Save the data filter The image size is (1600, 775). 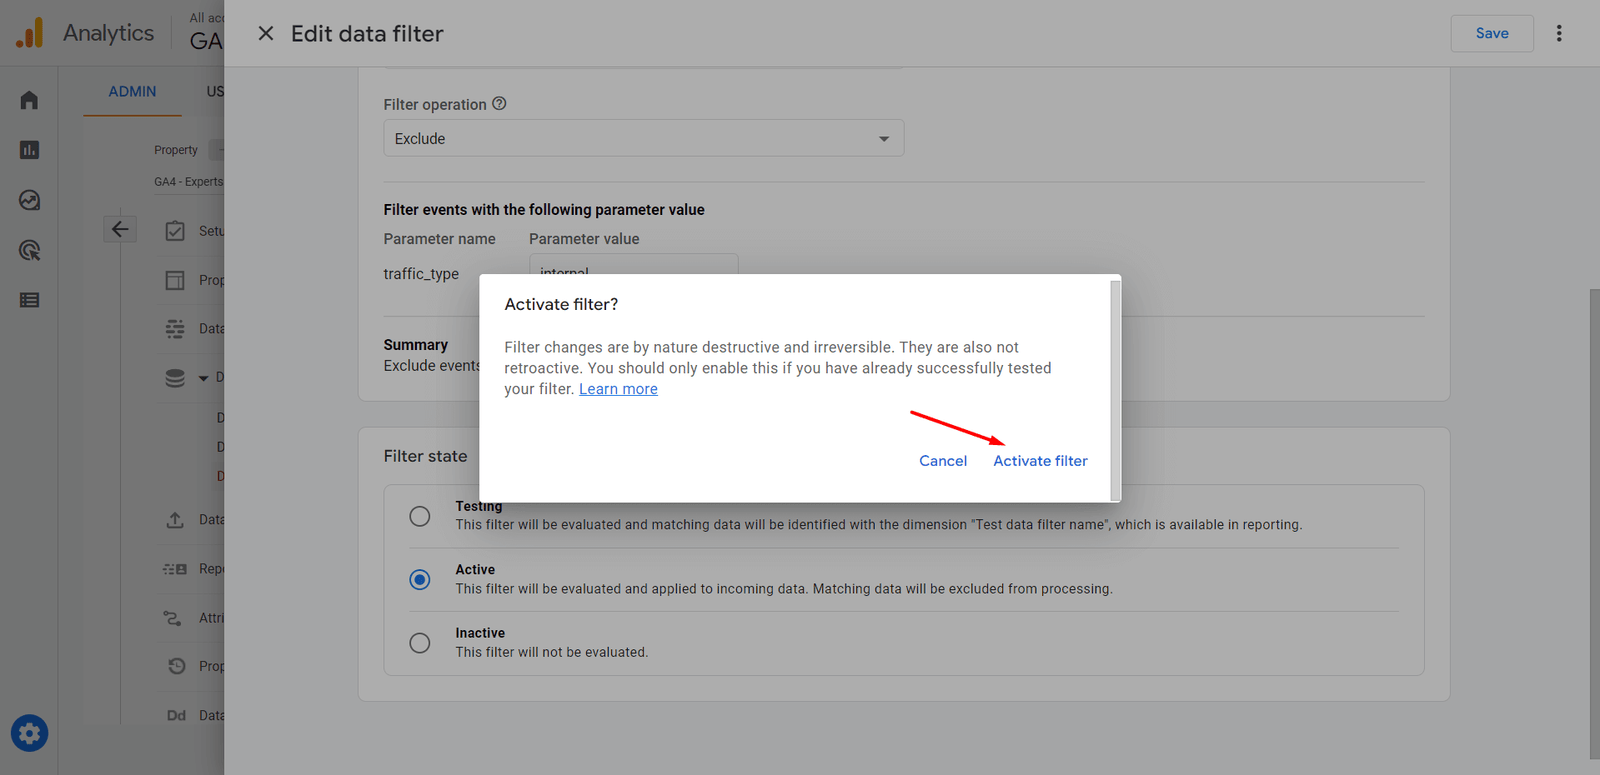click(1492, 33)
